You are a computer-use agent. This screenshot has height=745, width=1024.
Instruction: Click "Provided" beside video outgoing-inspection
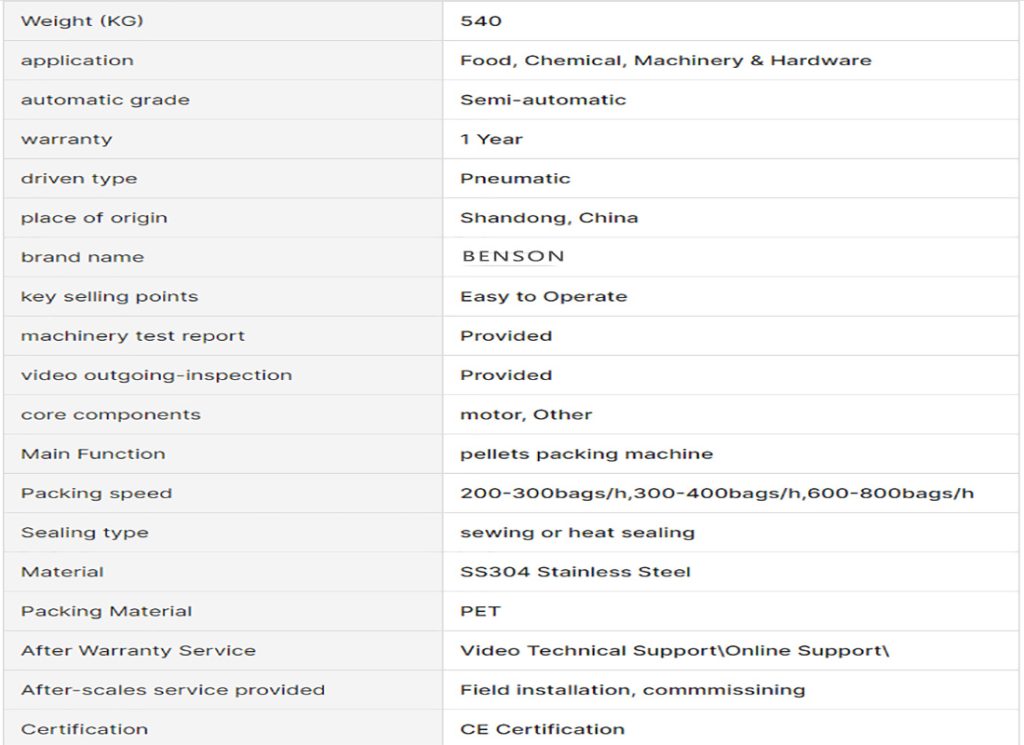coord(506,375)
